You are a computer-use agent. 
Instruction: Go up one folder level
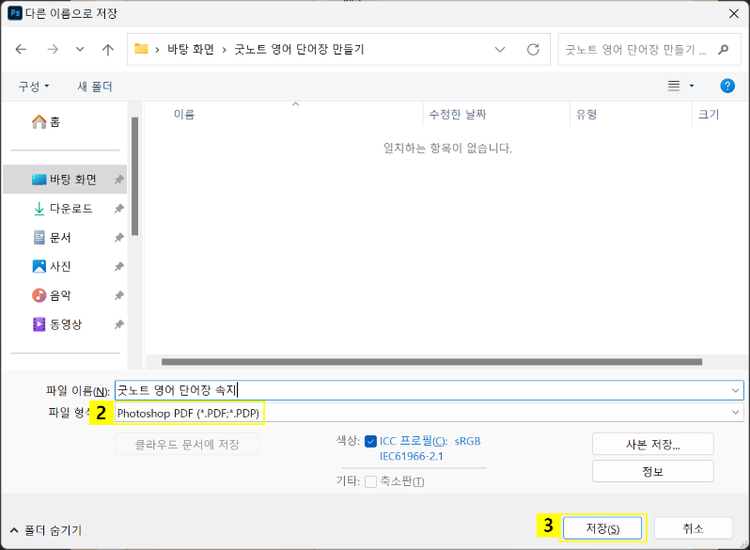pyautogui.click(x=108, y=49)
